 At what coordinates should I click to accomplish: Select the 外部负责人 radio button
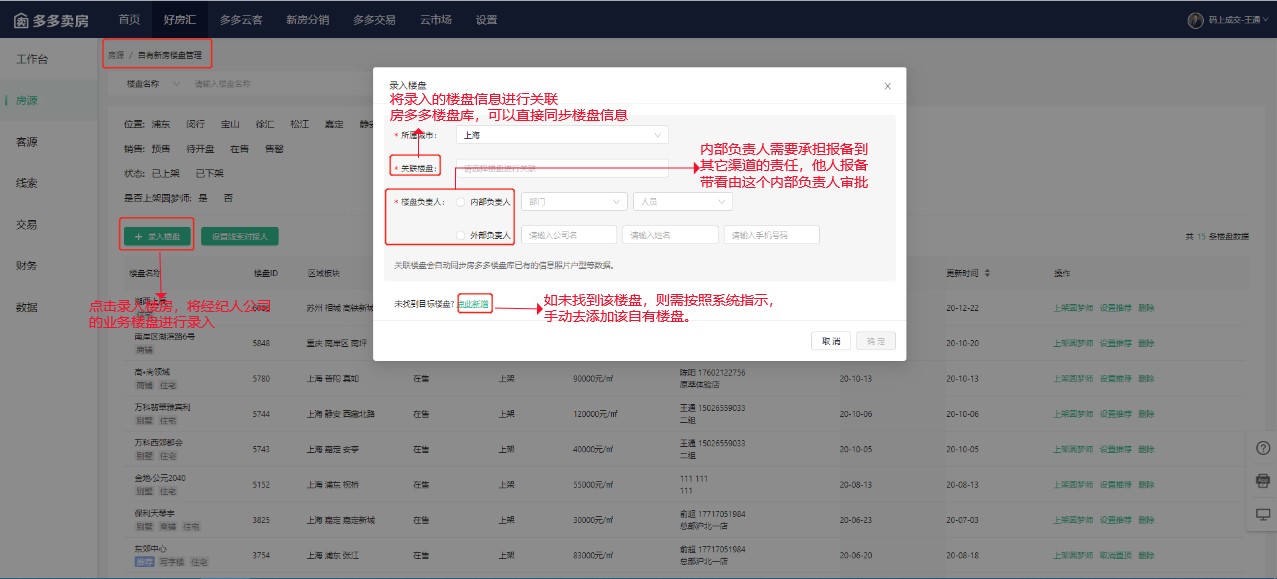click(x=460, y=234)
